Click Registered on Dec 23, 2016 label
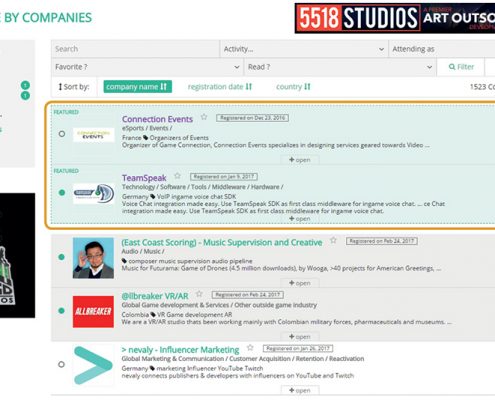The width and height of the screenshot is (495, 400). [x=252, y=118]
